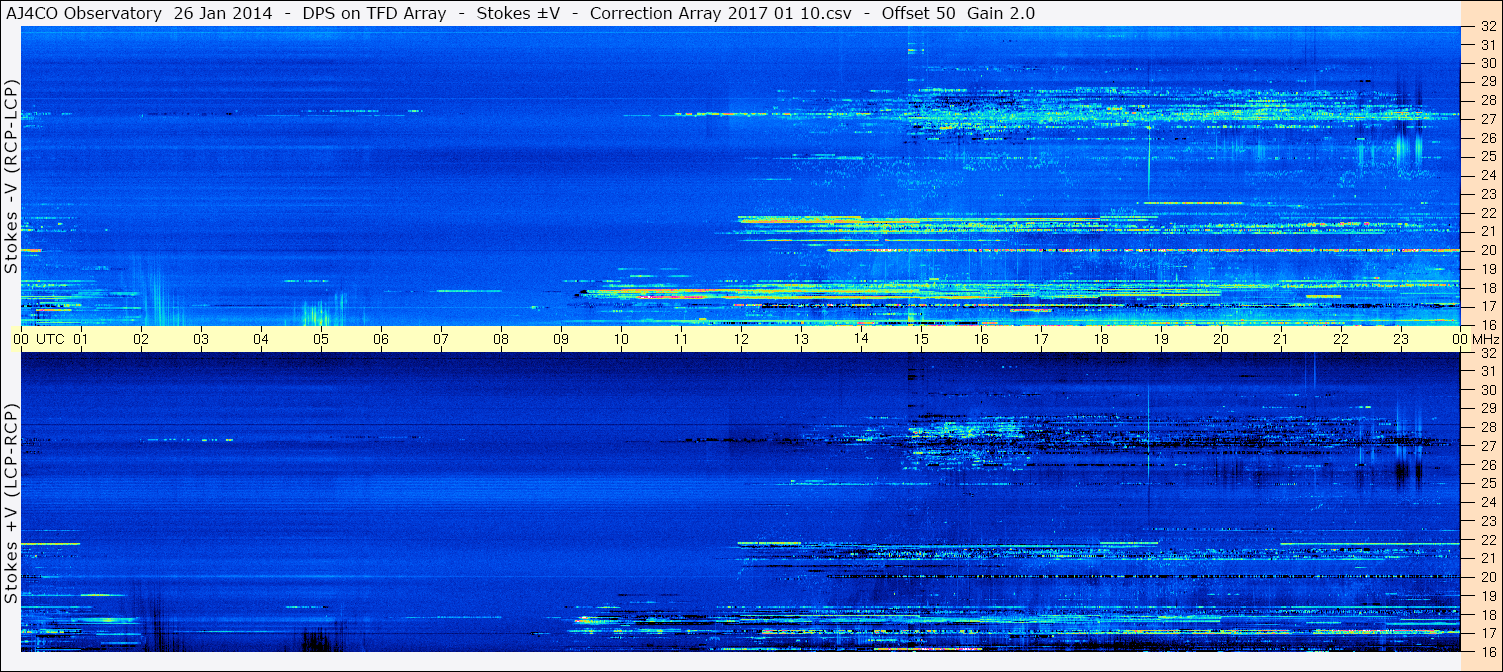This screenshot has height=672, width=1503.
Task: Click the 19 UTC hour marker
Action: coord(1161,339)
